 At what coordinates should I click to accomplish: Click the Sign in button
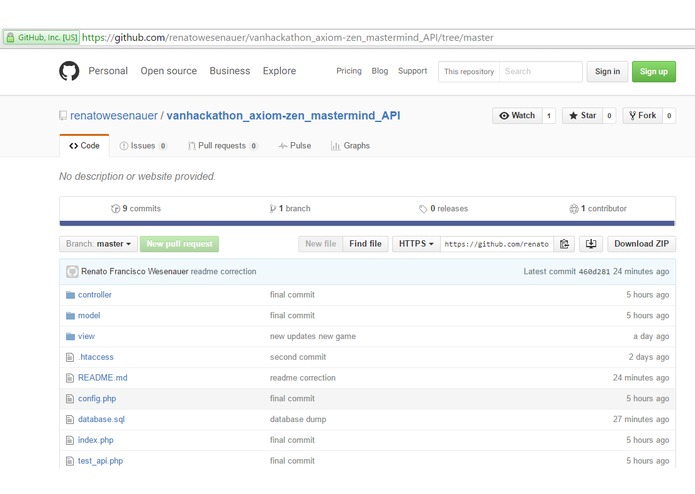(x=607, y=72)
